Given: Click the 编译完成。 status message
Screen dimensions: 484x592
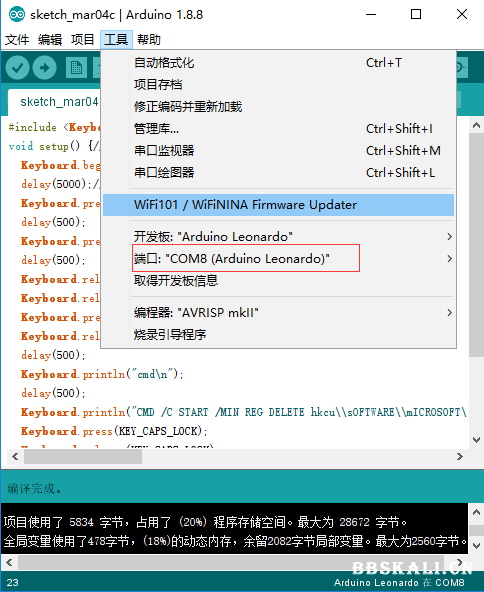Looking at the screenshot, I should coord(34,489).
